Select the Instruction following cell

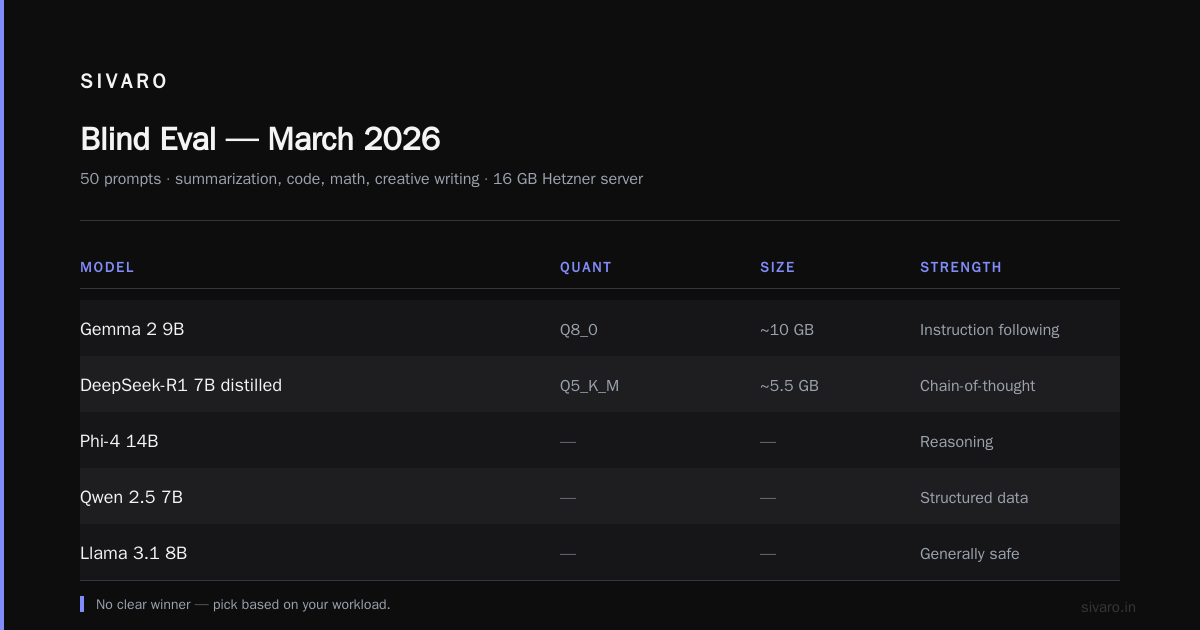coord(989,330)
